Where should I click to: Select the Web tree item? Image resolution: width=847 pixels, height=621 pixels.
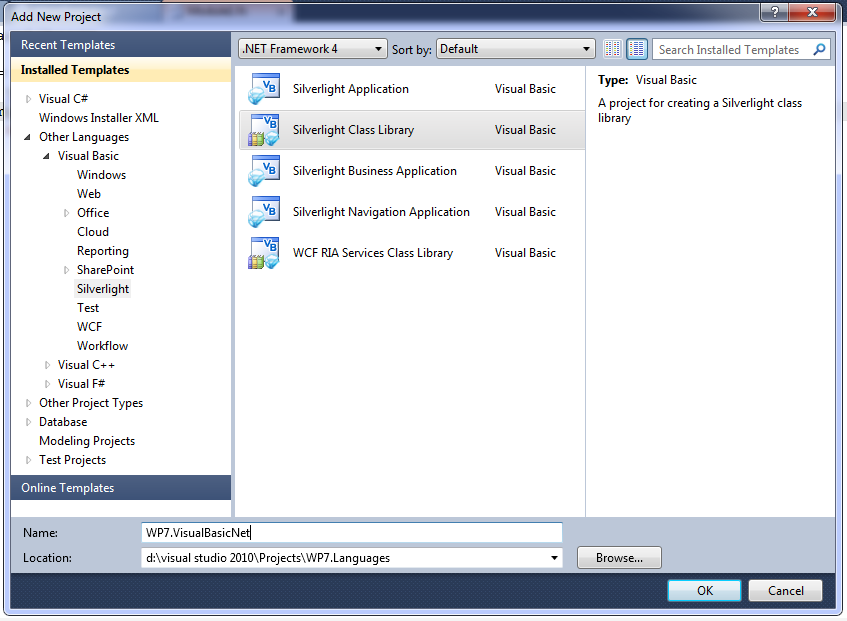click(x=89, y=194)
